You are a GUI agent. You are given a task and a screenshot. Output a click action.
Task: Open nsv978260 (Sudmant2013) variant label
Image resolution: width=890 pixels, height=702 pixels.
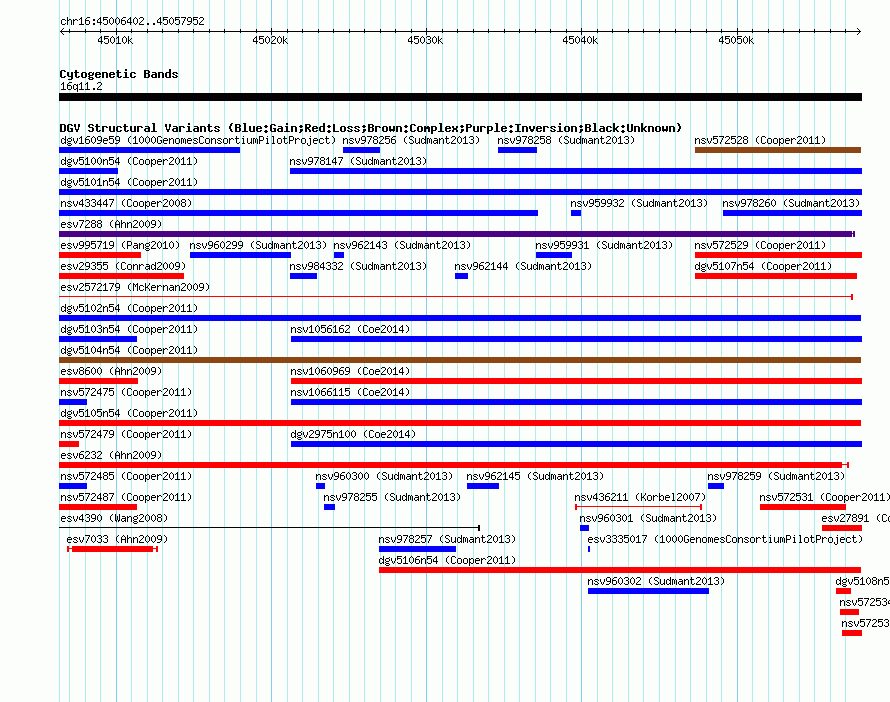(x=791, y=203)
